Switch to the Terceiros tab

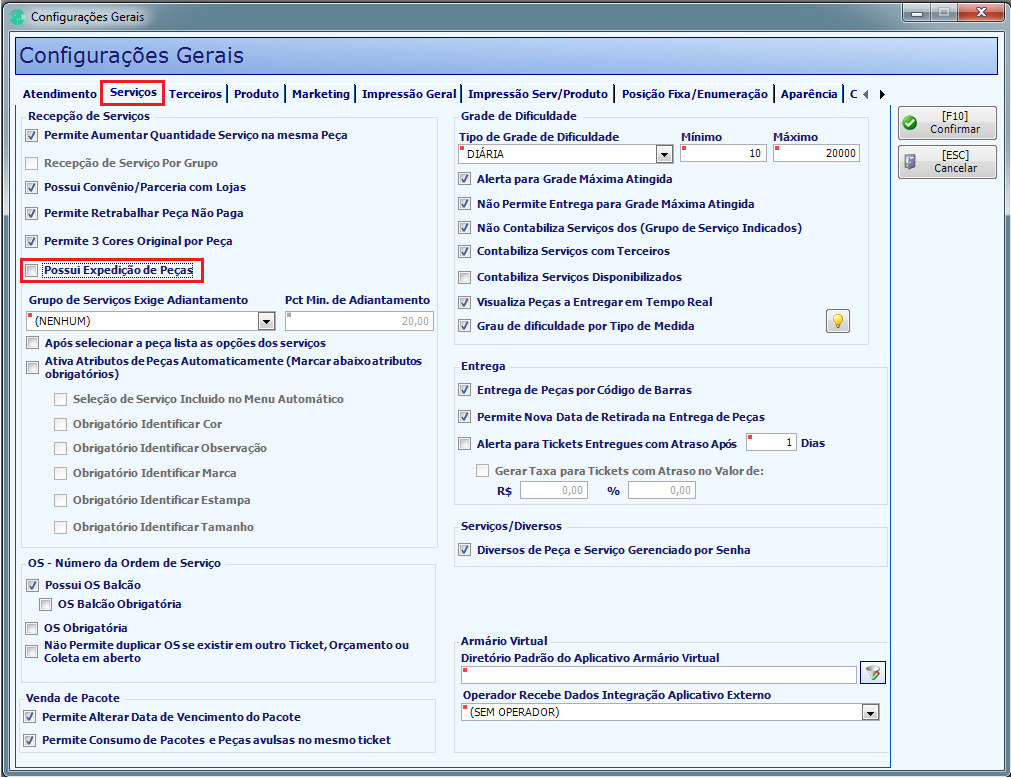coord(195,94)
